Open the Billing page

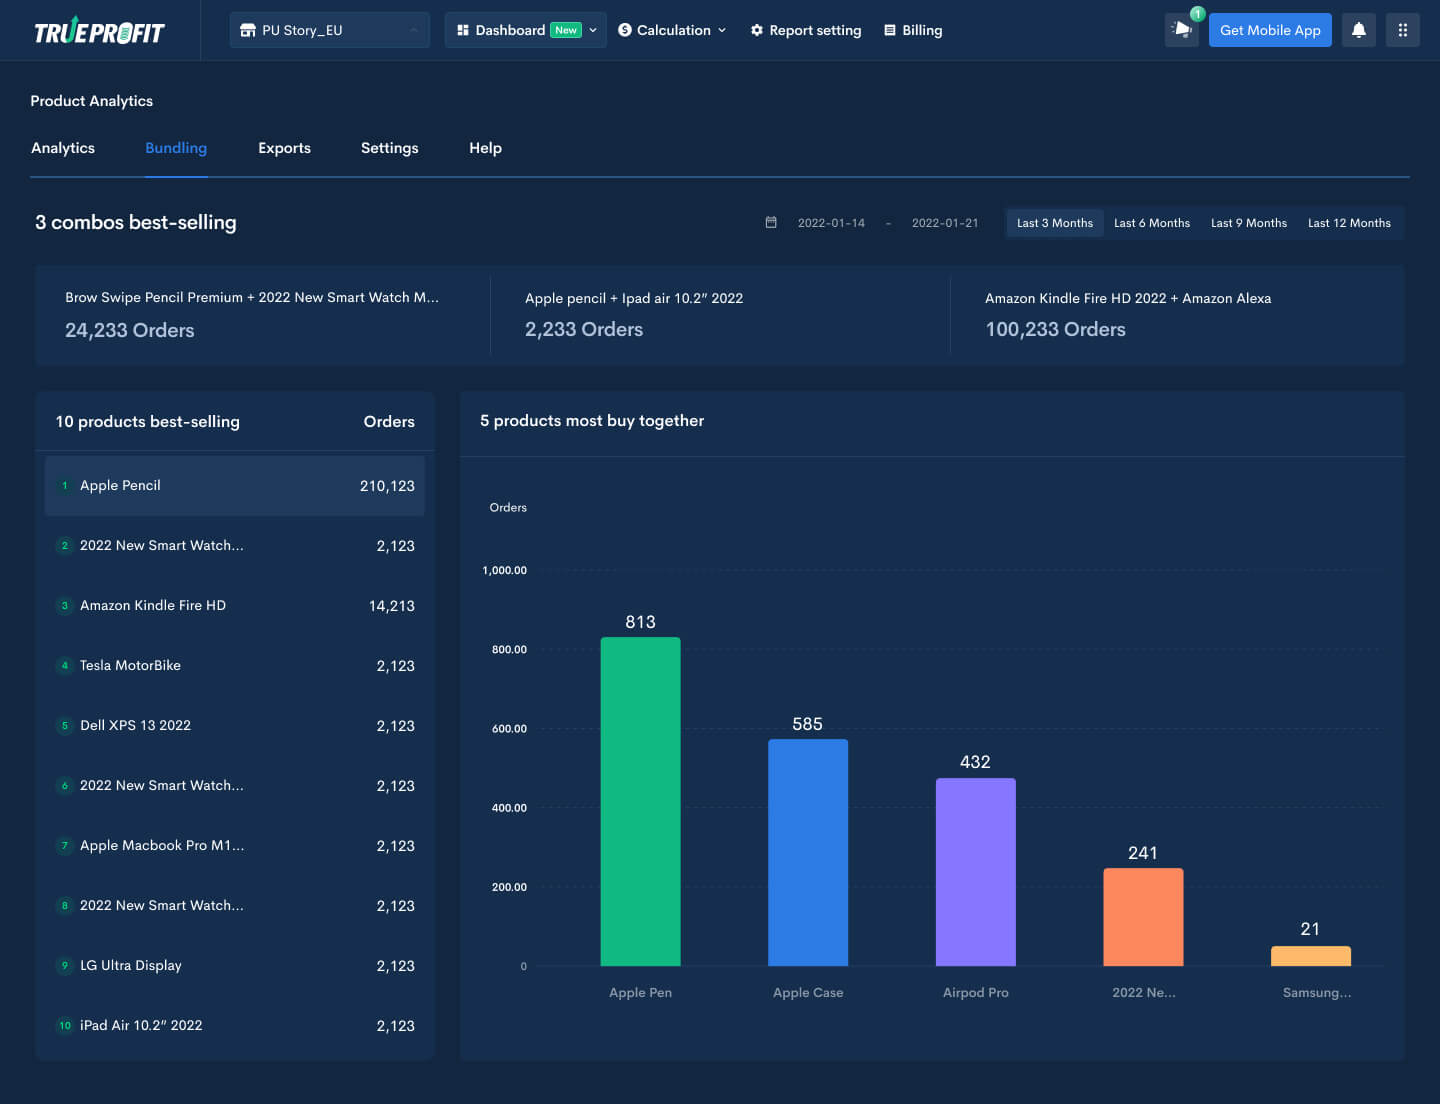[x=913, y=30]
